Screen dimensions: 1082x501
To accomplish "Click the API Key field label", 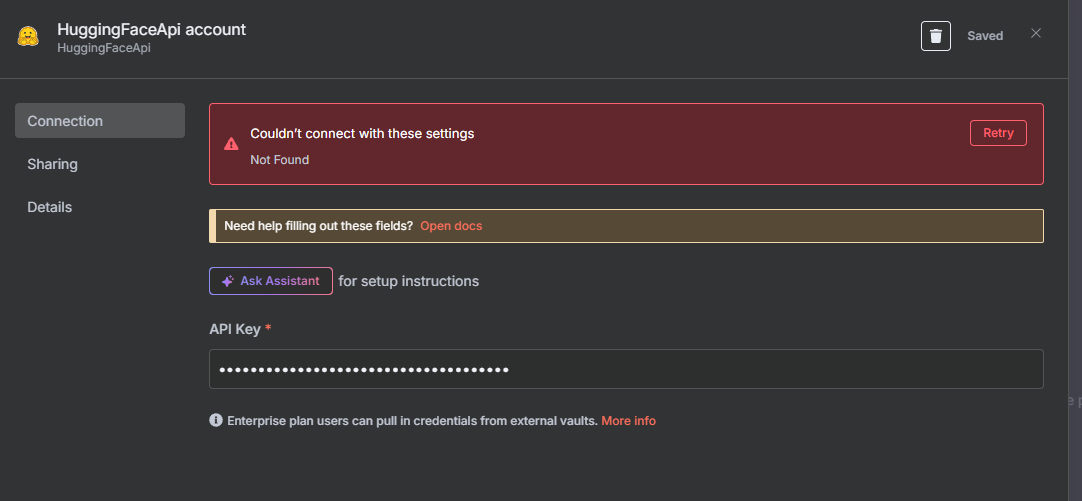I will pyautogui.click(x=235, y=330).
